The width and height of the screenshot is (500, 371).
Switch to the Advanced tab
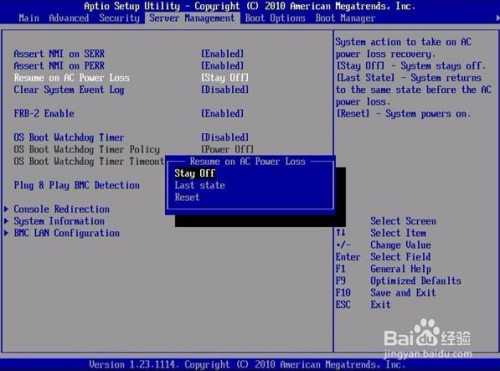pos(69,18)
